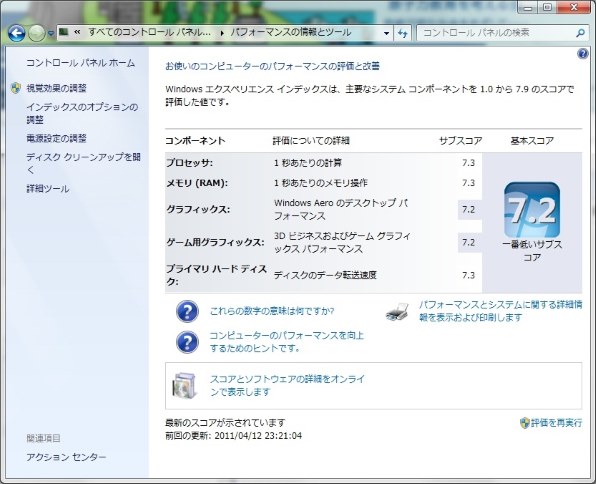Open the recent pages dropdown arrow
The height and width of the screenshot is (484, 596).
point(51,33)
